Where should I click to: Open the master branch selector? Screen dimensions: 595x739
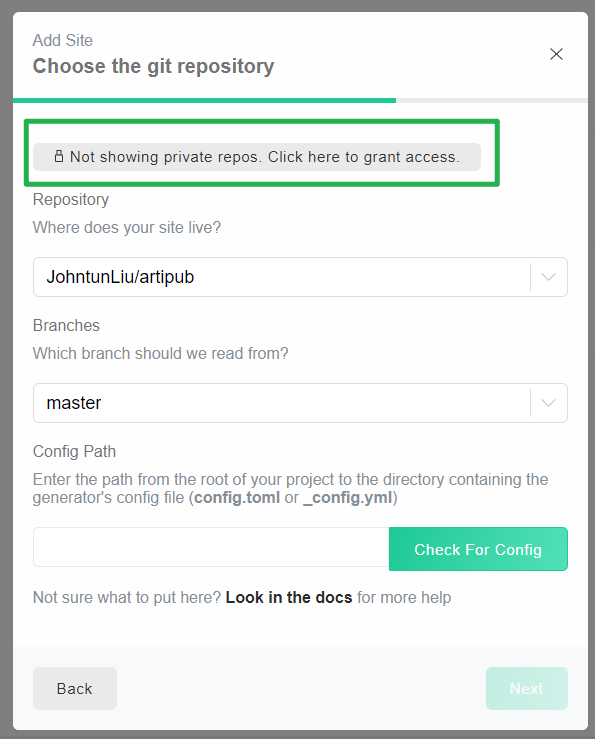[x=300, y=403]
